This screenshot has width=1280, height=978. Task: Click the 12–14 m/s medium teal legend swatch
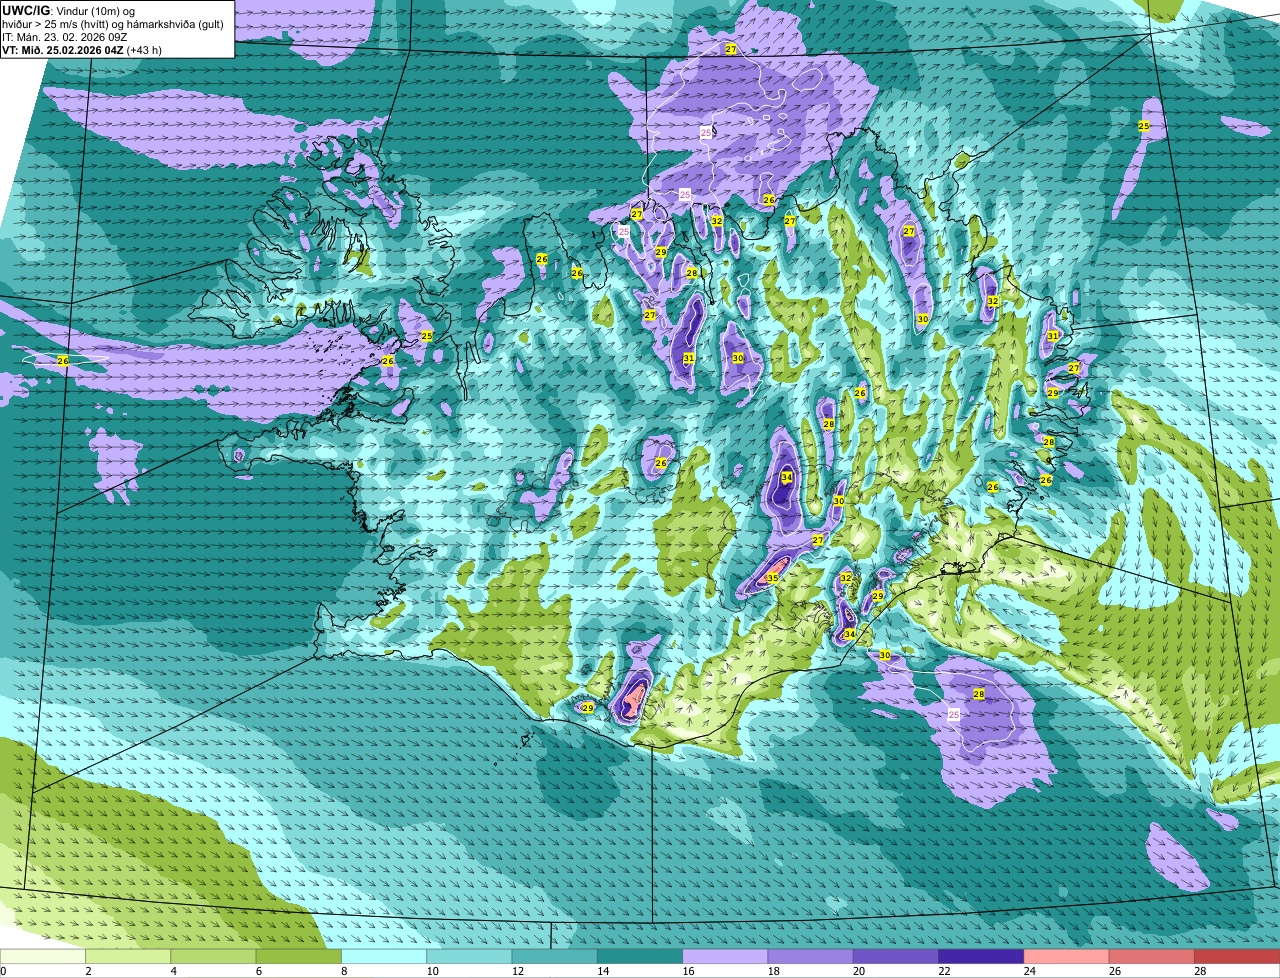point(555,956)
